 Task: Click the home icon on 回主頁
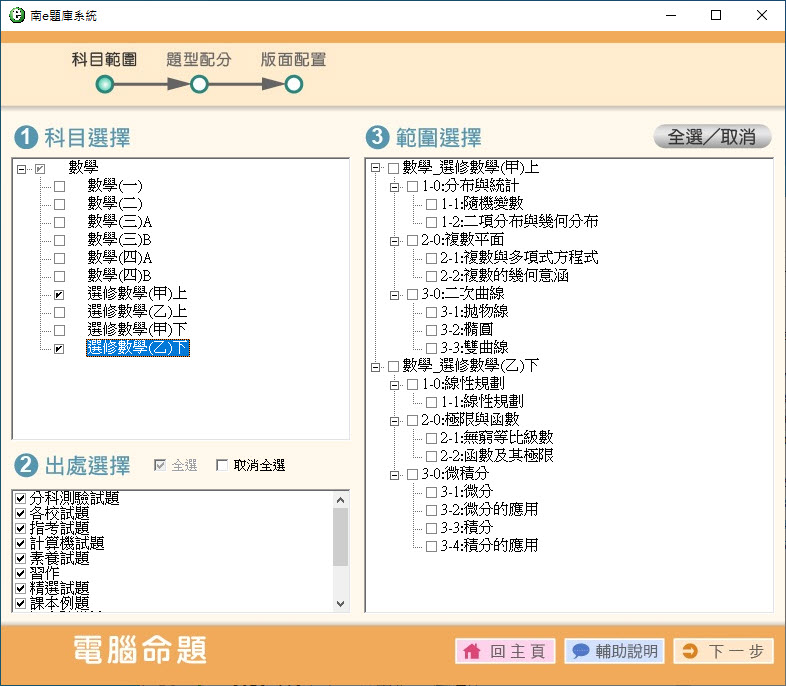click(472, 652)
